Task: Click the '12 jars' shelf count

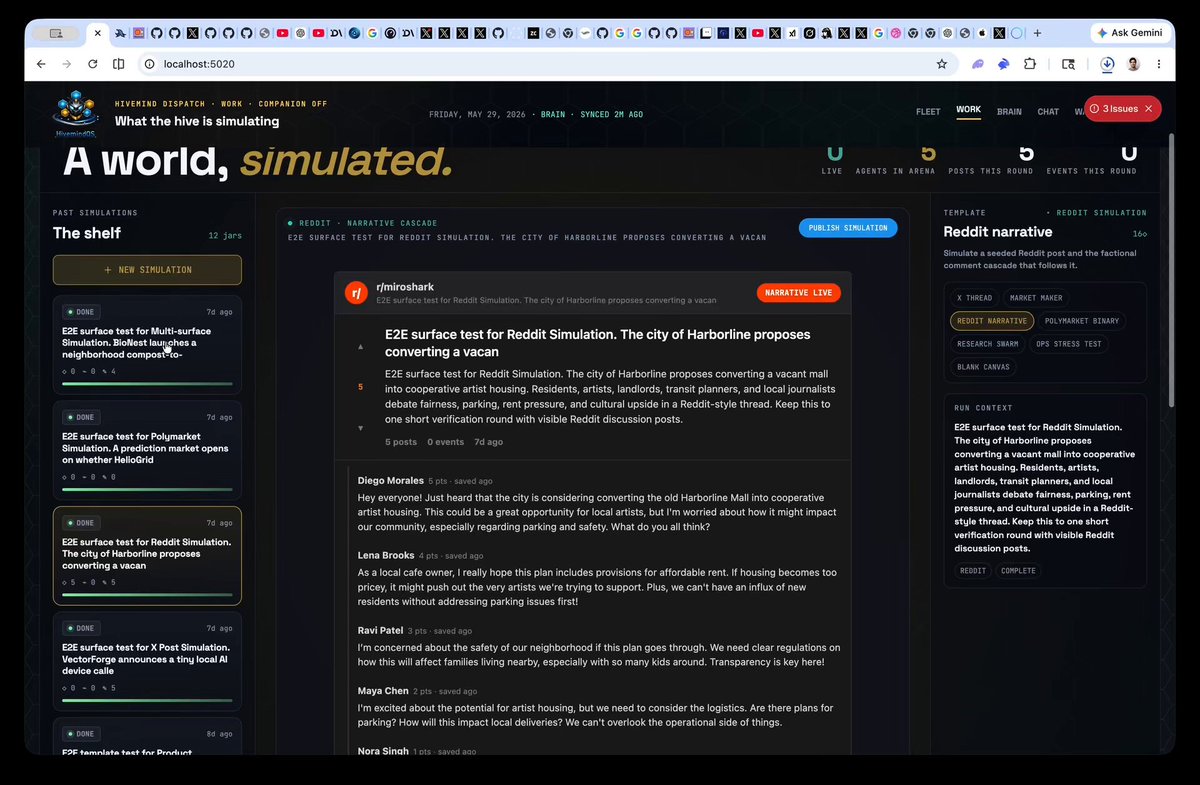Action: pos(227,236)
